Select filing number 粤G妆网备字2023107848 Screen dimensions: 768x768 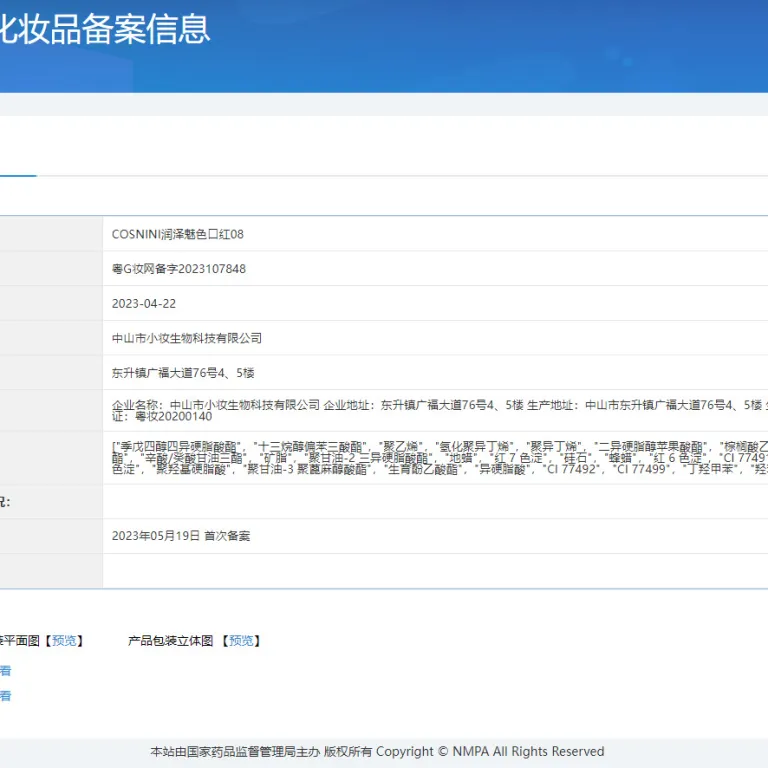[x=179, y=269]
